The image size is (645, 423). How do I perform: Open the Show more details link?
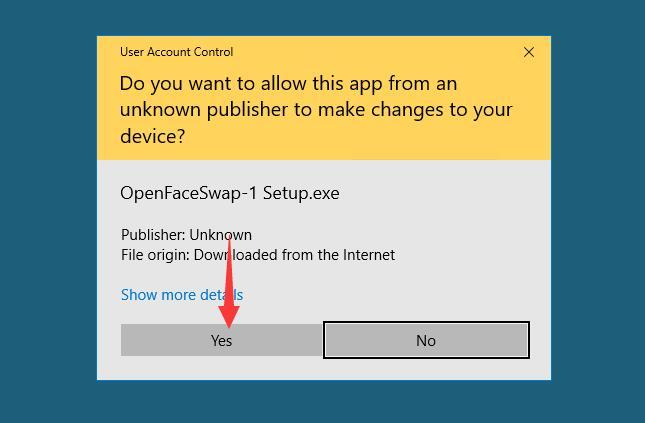click(x=182, y=295)
